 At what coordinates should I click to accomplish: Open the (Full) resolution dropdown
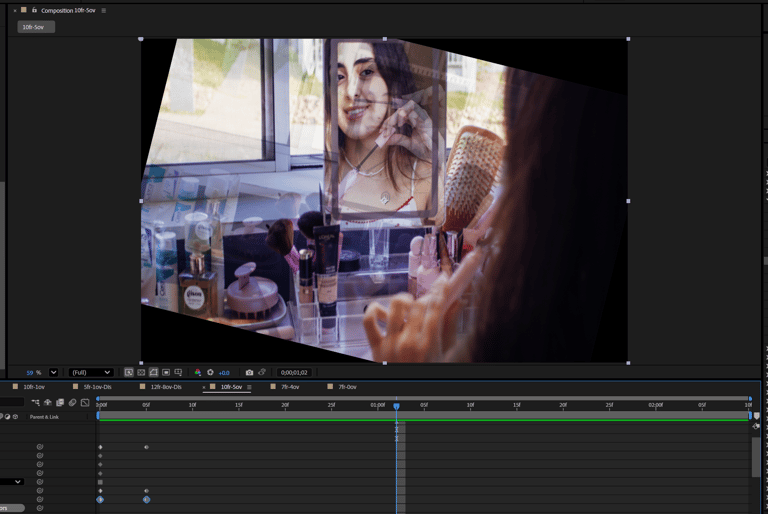(x=91, y=372)
